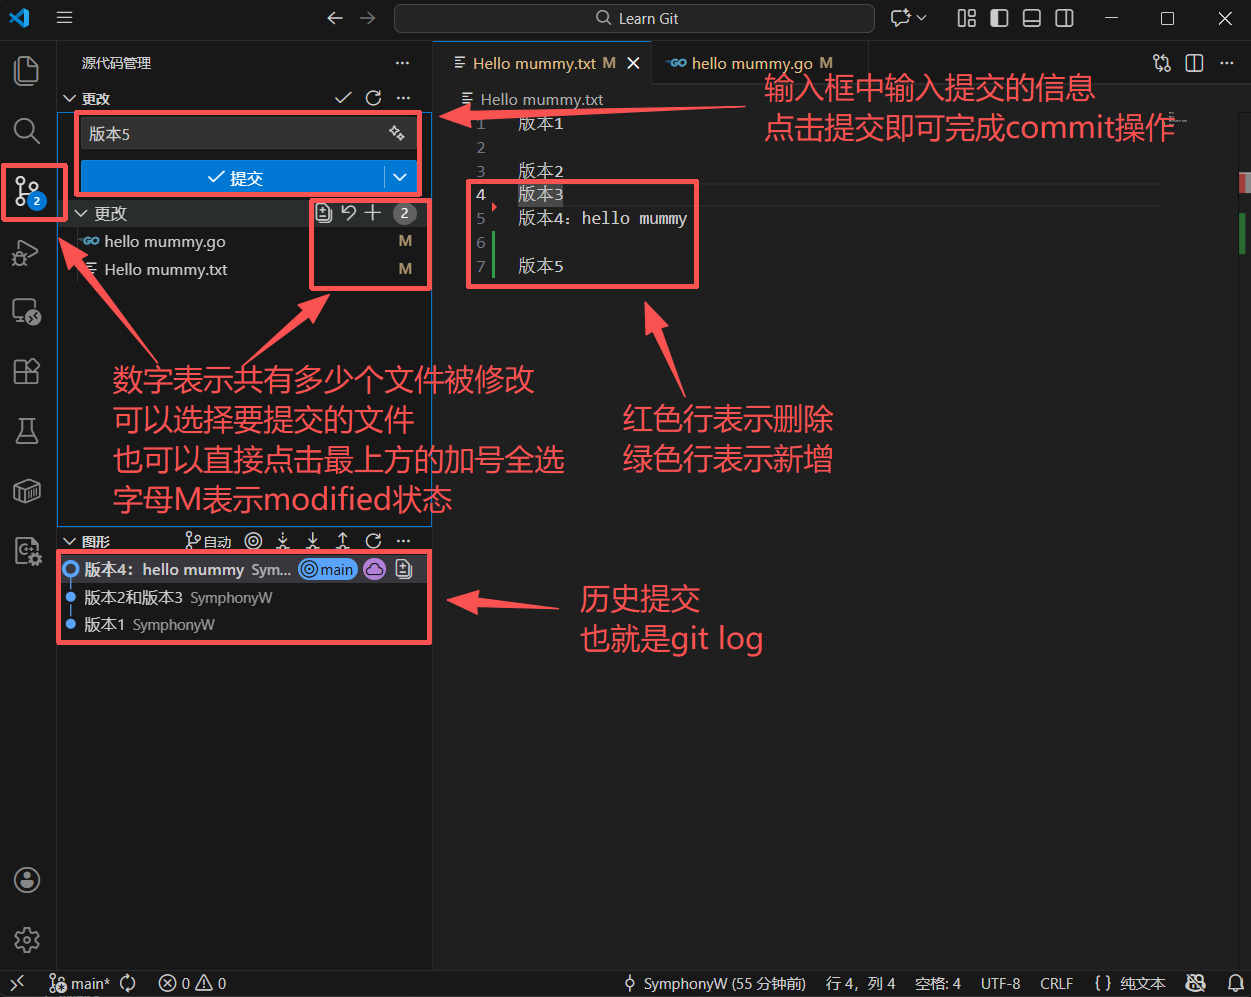Open the Testing flask view
Image resolution: width=1251 pixels, height=997 pixels.
tap(27, 431)
